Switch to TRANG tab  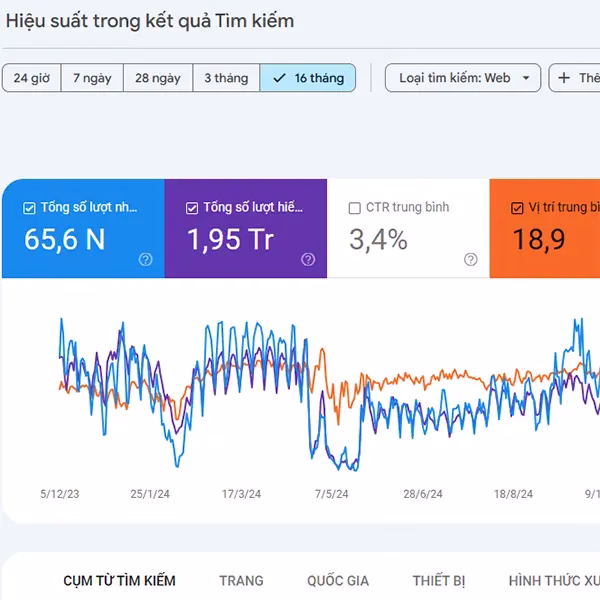click(241, 580)
